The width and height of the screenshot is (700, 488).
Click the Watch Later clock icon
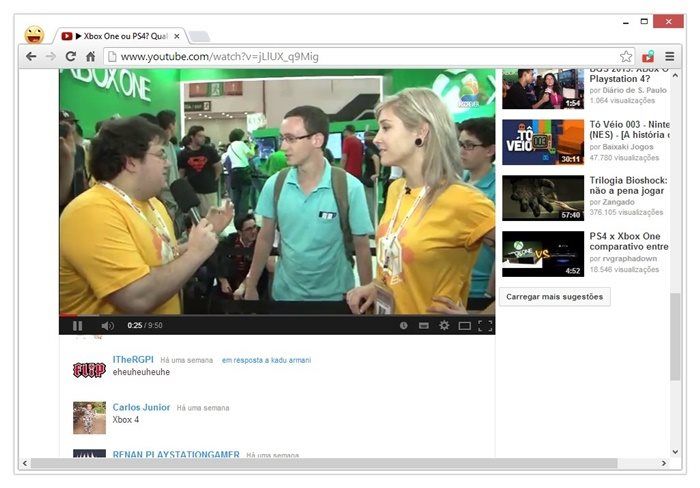coord(404,325)
